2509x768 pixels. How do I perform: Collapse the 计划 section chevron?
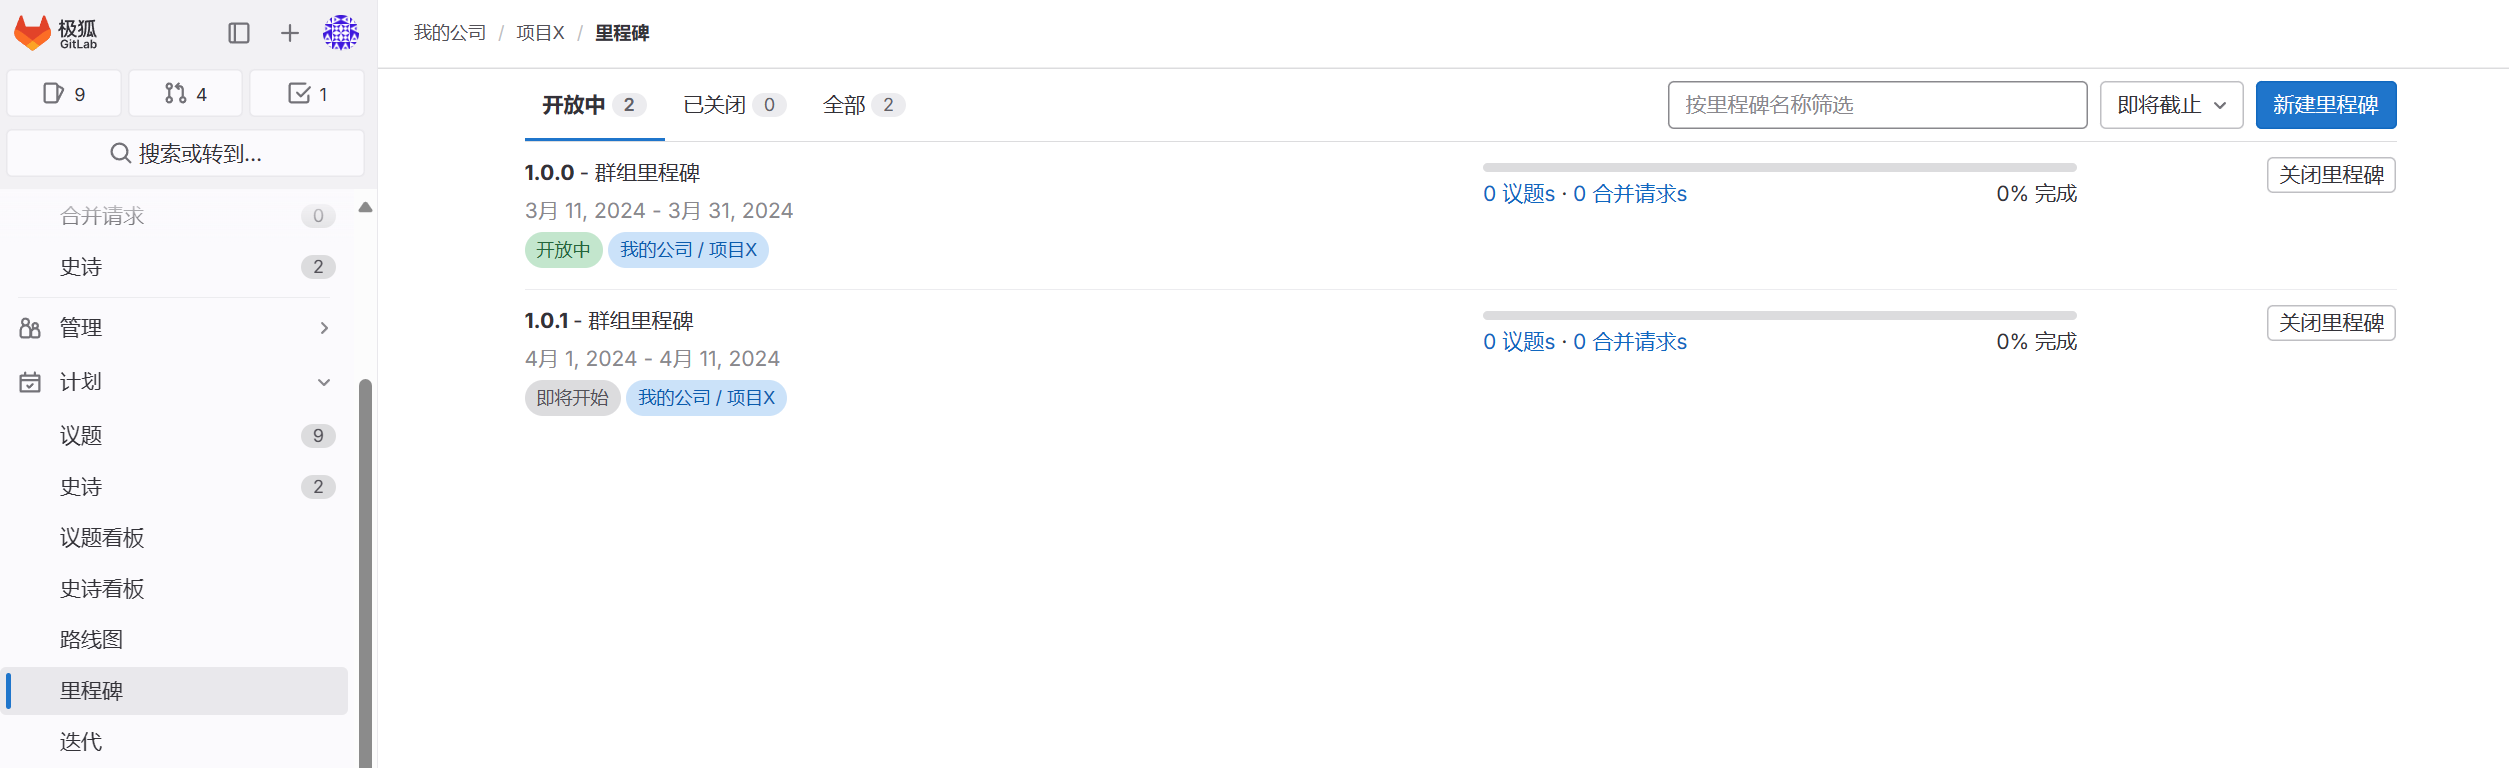pos(323,381)
